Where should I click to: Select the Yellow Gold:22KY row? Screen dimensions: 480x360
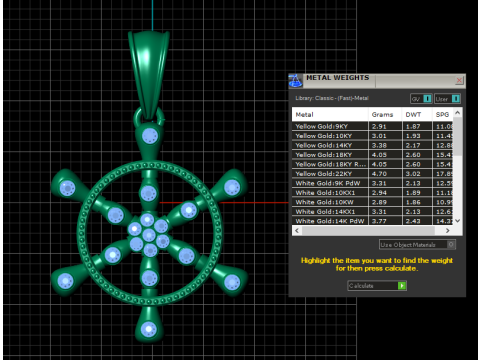coord(373,174)
